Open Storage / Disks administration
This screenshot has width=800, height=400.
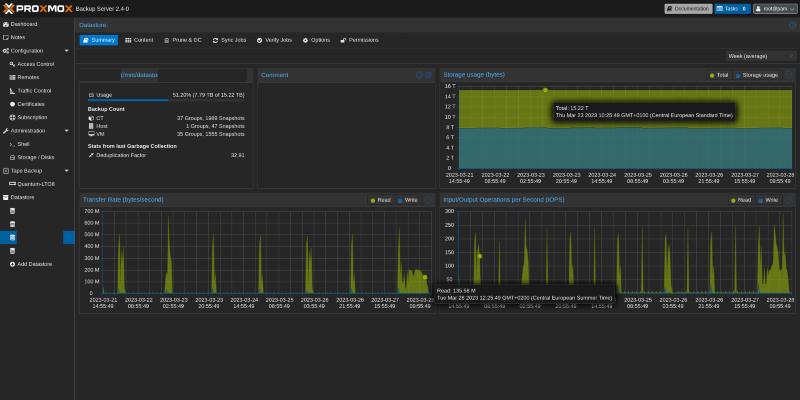tap(35, 157)
